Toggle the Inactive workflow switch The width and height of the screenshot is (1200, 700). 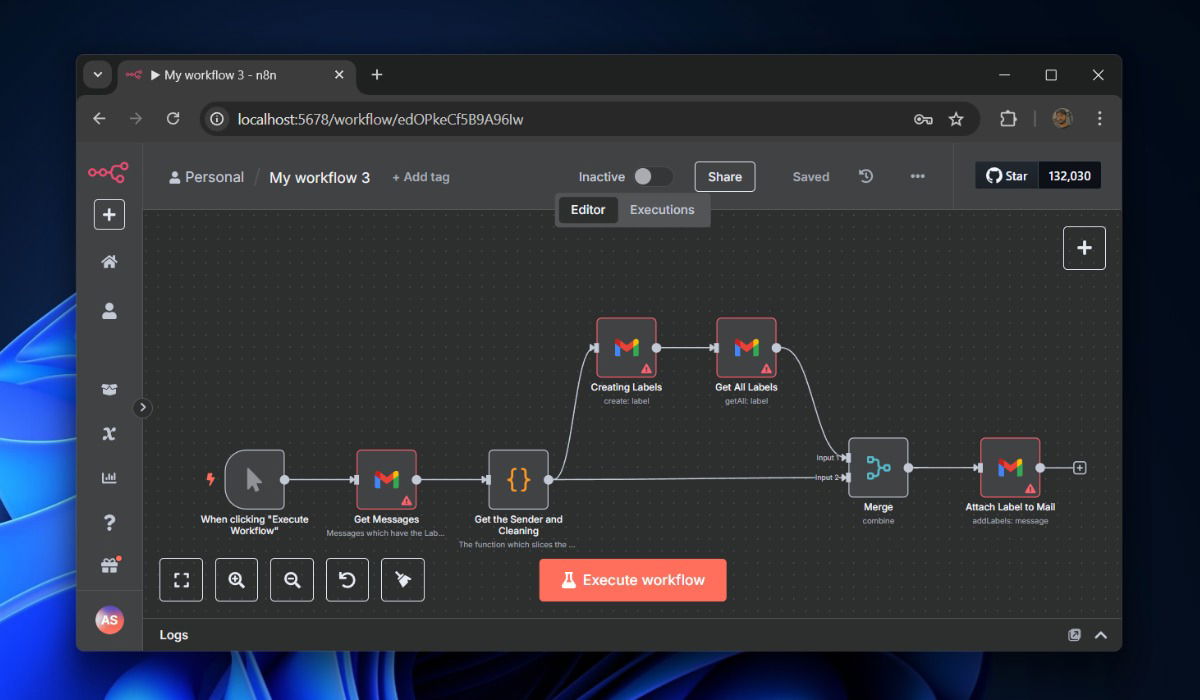point(652,176)
